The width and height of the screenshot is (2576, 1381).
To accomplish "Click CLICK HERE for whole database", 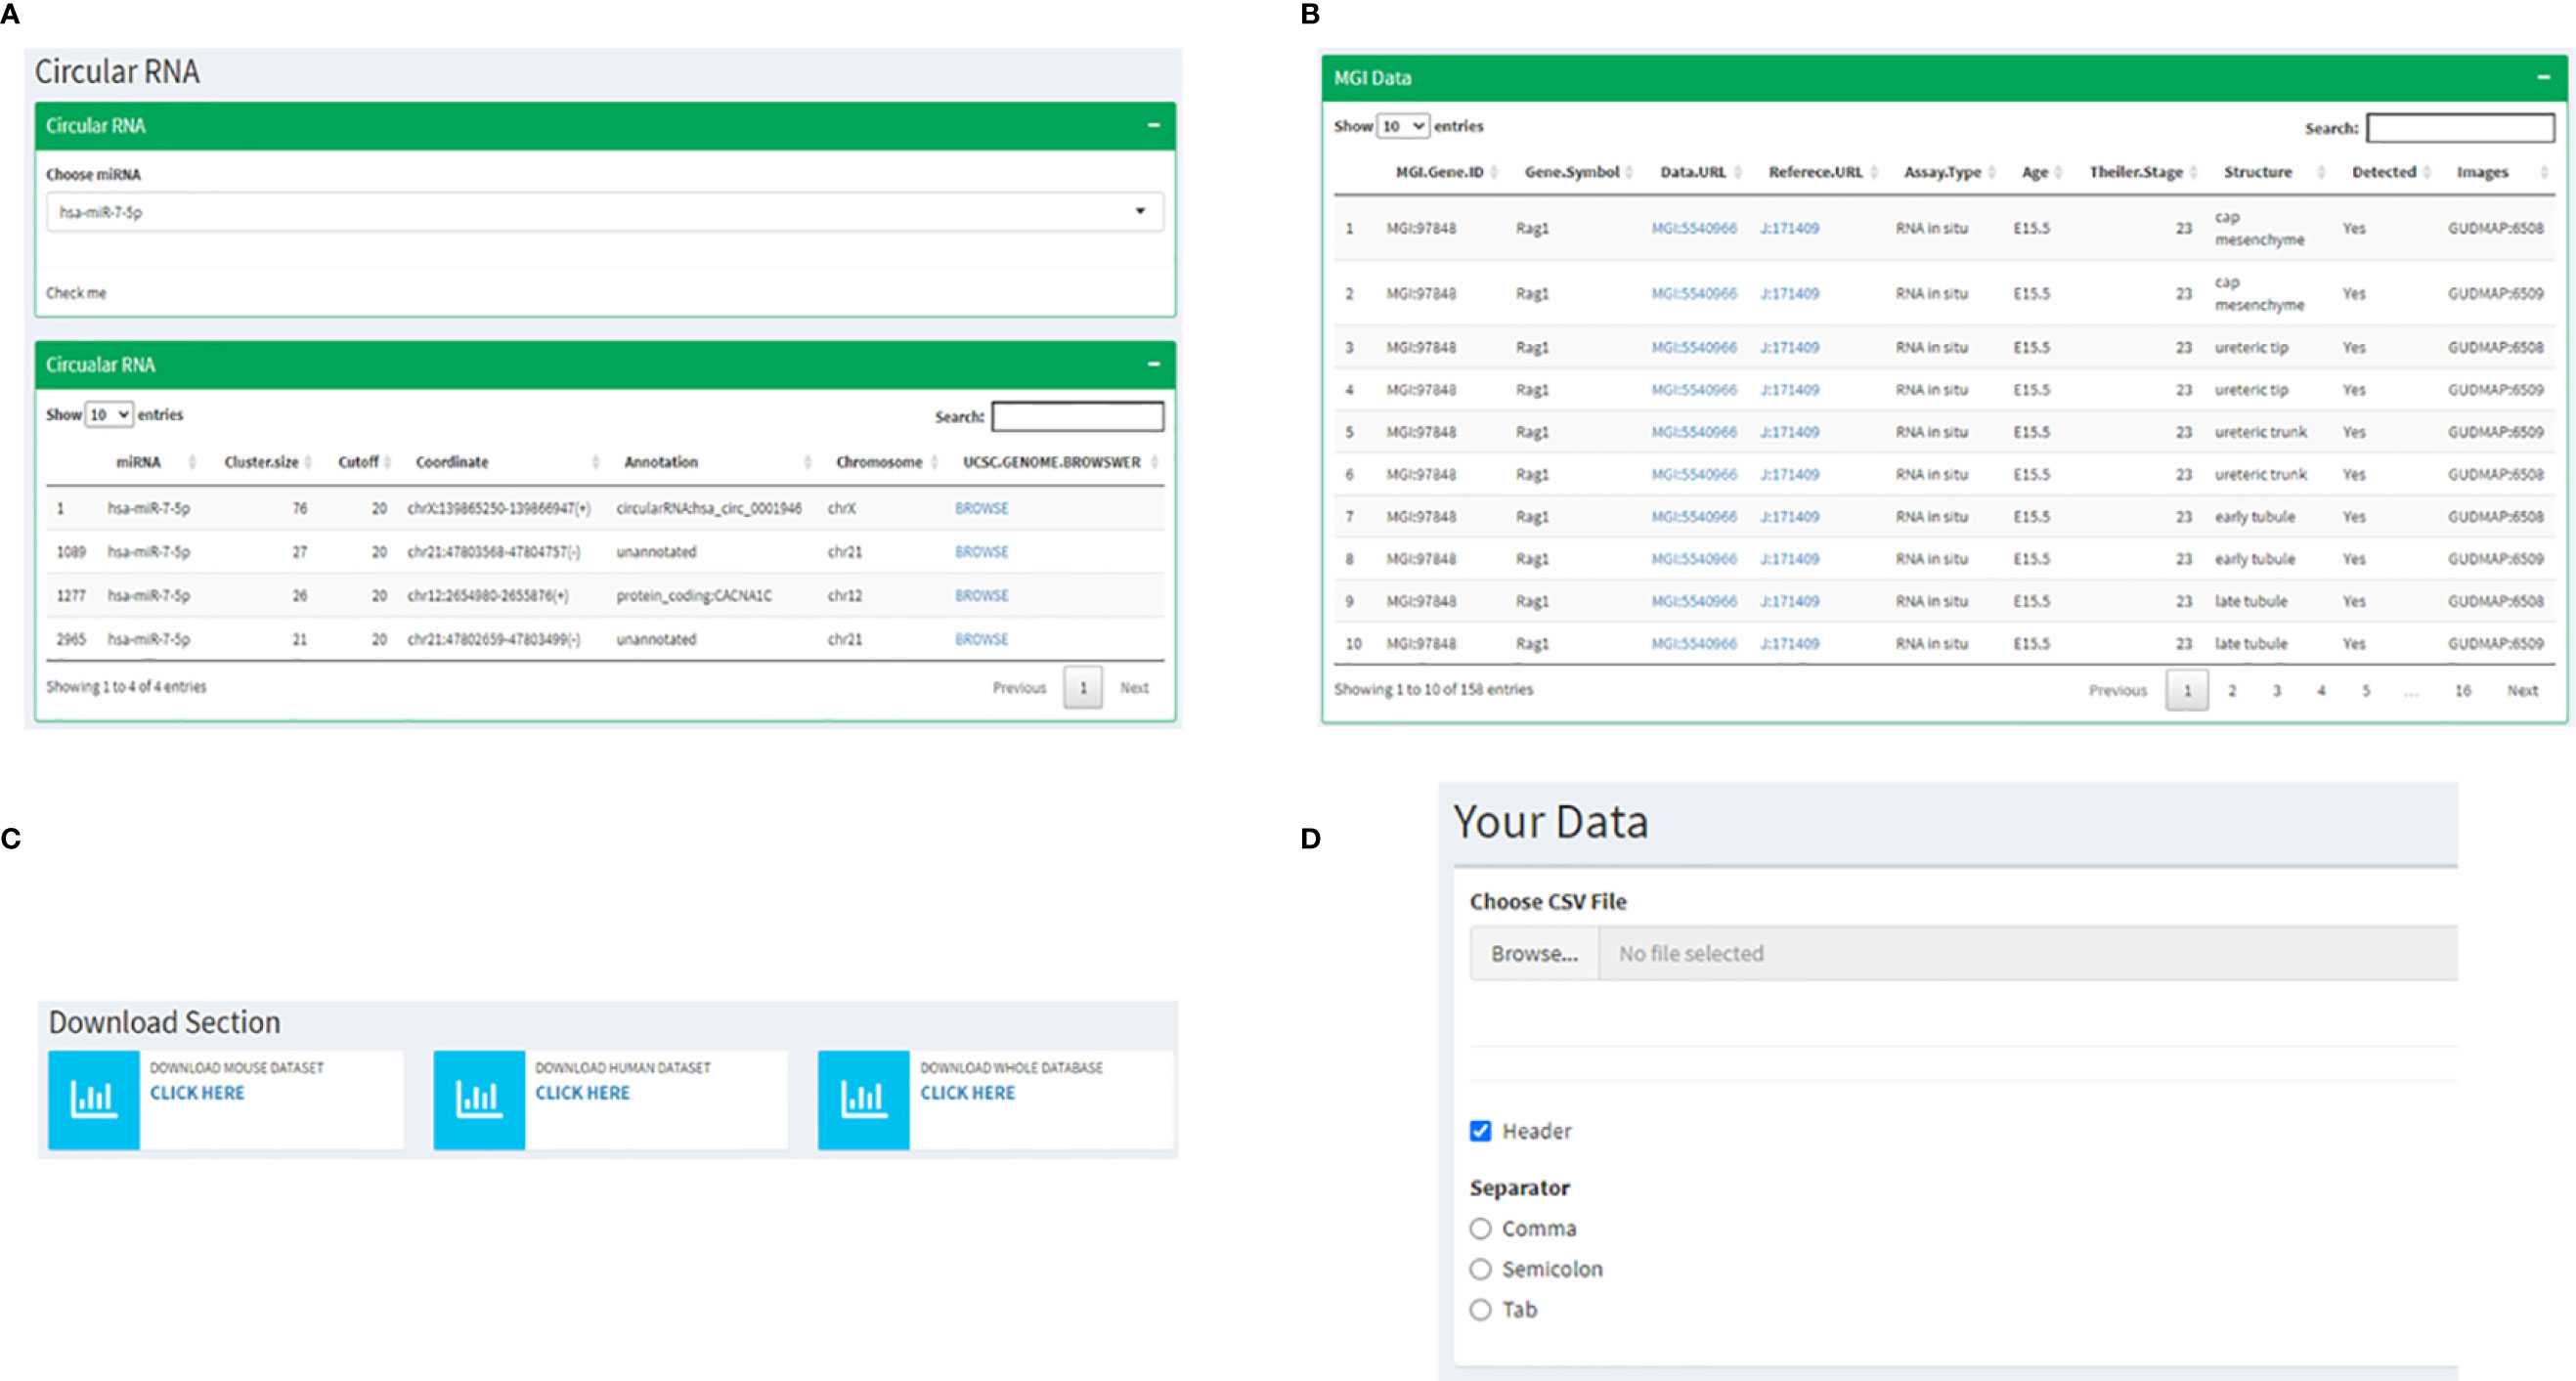I will click(x=967, y=1093).
